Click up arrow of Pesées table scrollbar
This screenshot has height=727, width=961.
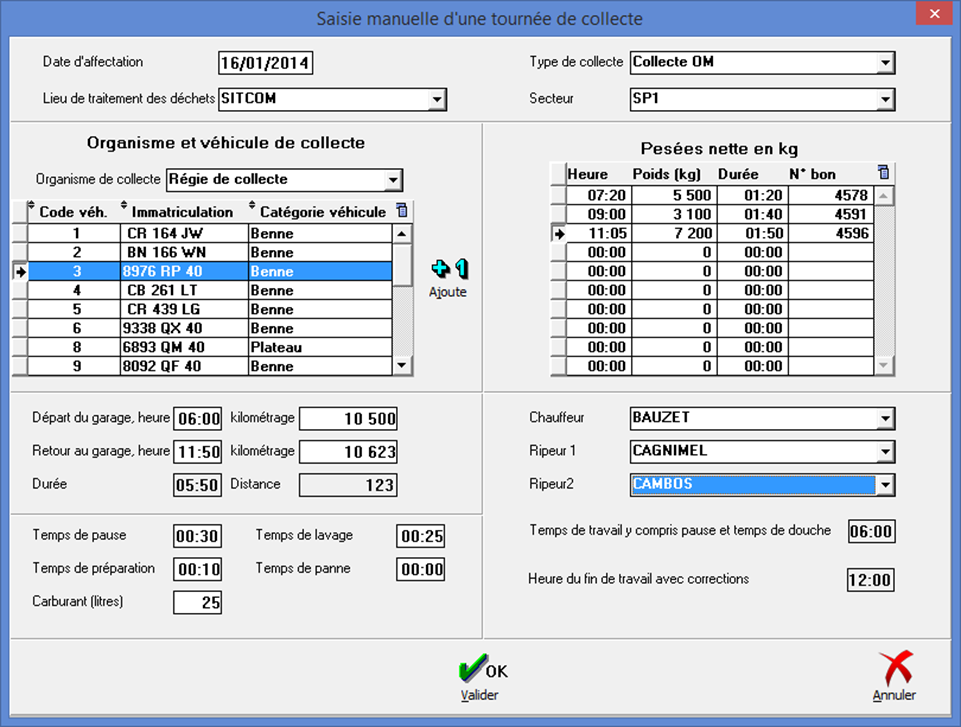pyautogui.click(x=883, y=196)
